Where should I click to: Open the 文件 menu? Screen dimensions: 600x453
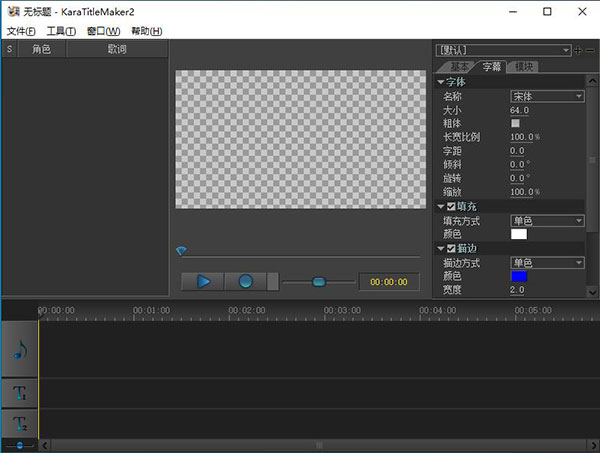click(20, 31)
